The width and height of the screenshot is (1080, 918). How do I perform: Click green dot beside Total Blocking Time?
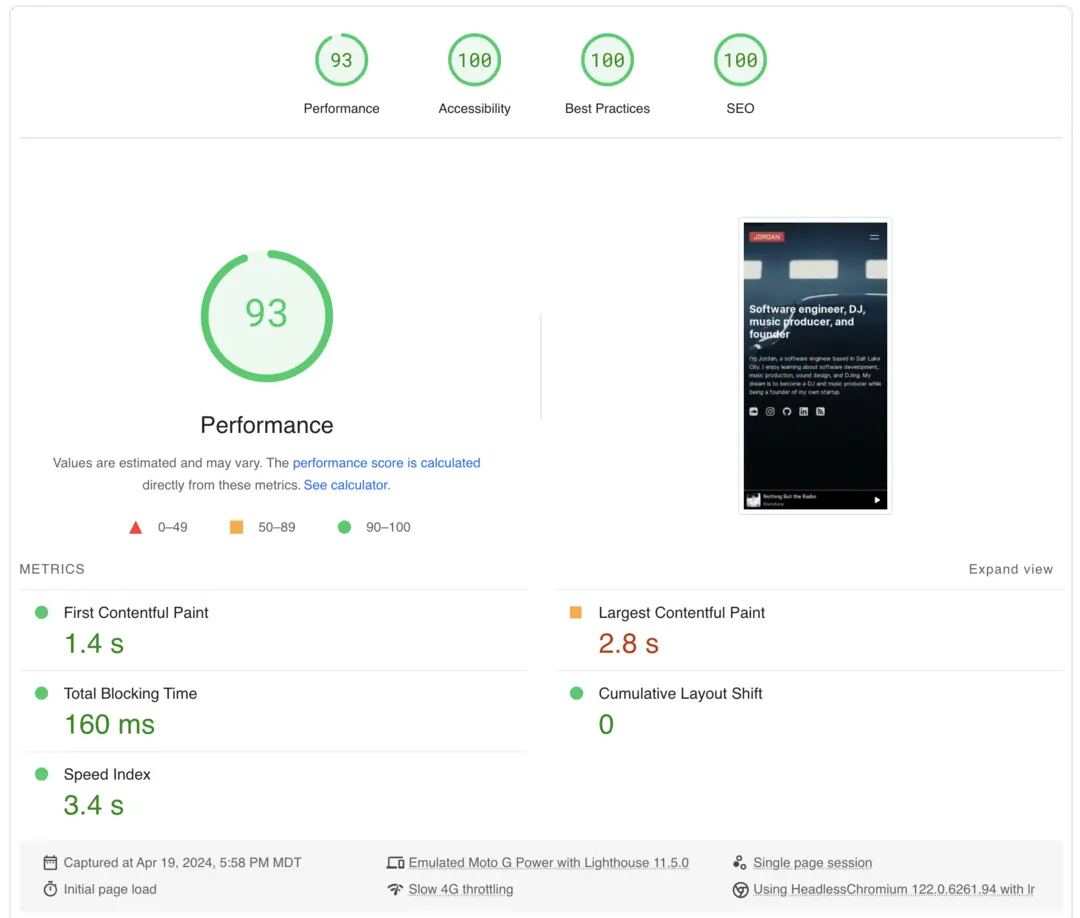click(x=41, y=693)
